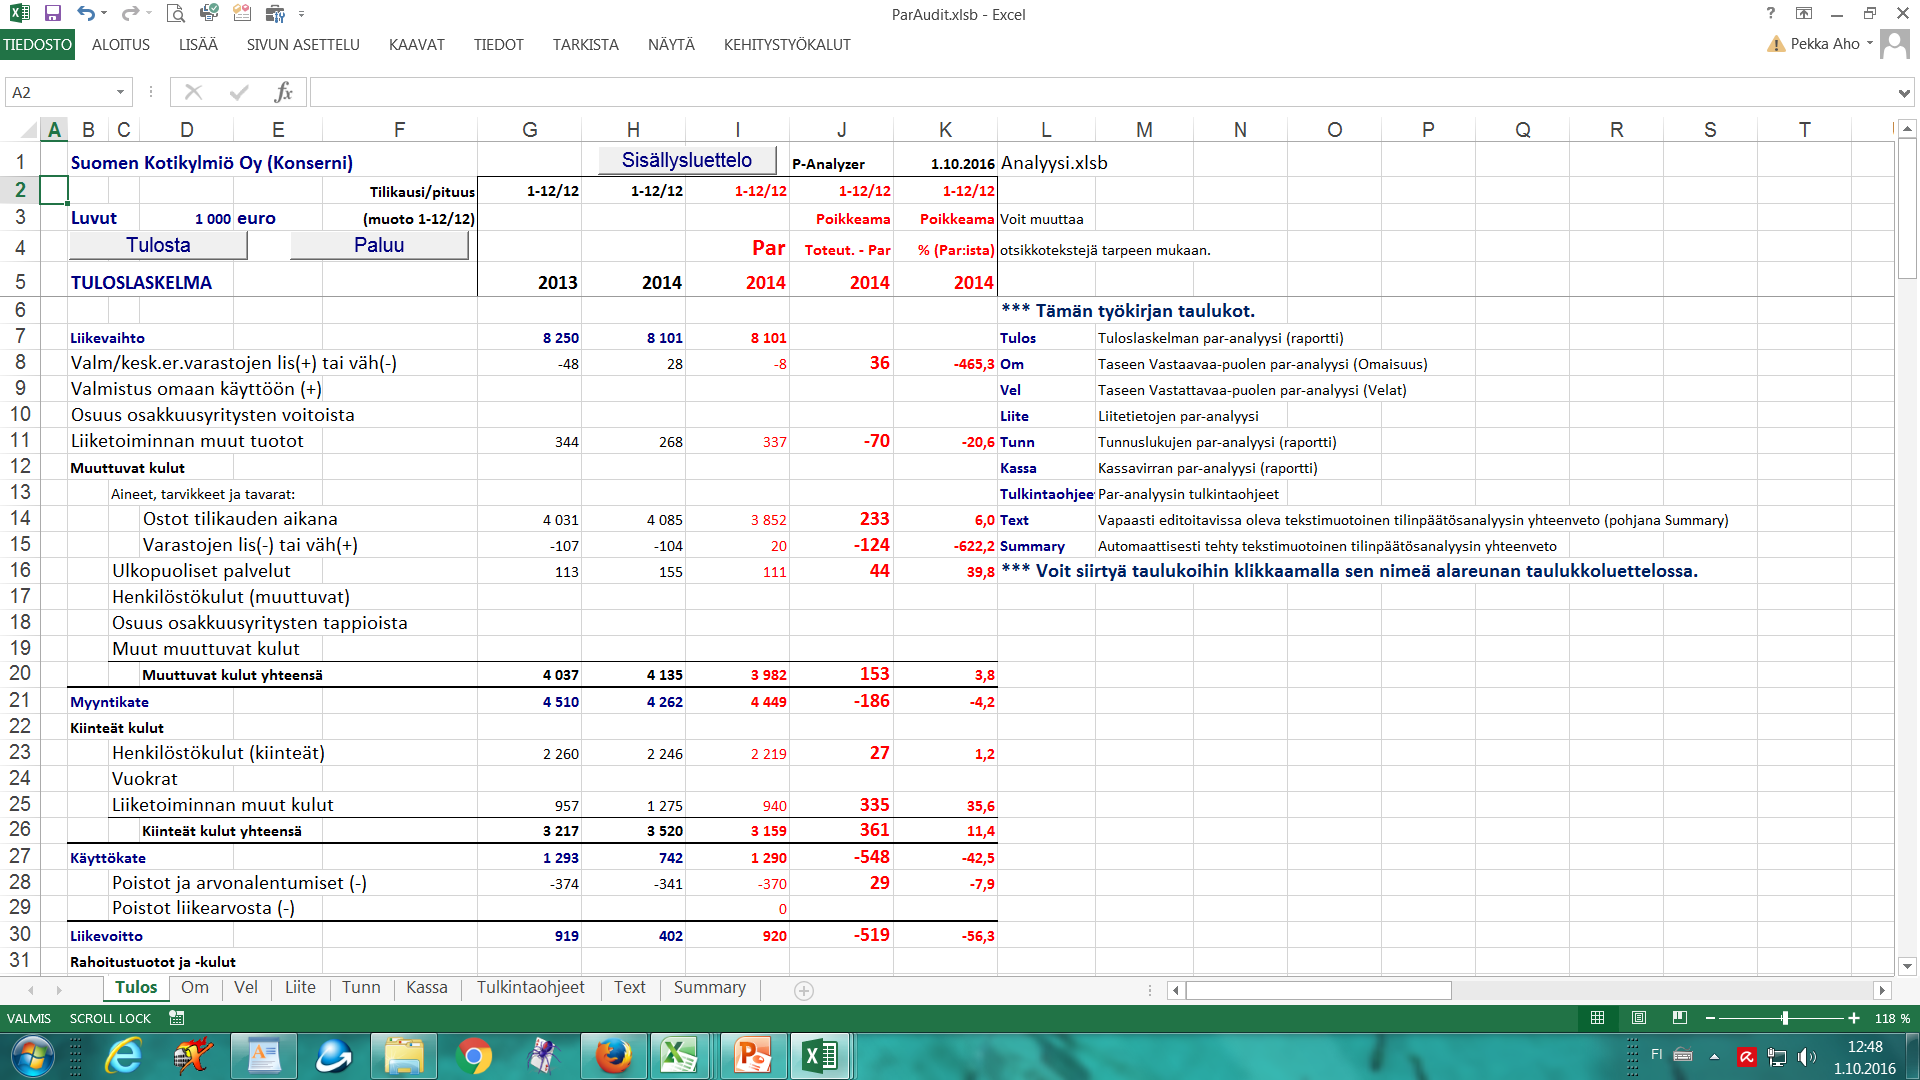Viewport: 1920px width, 1080px height.
Task: Click the horizontal scrollbar right arrow
Action: 1882,990
